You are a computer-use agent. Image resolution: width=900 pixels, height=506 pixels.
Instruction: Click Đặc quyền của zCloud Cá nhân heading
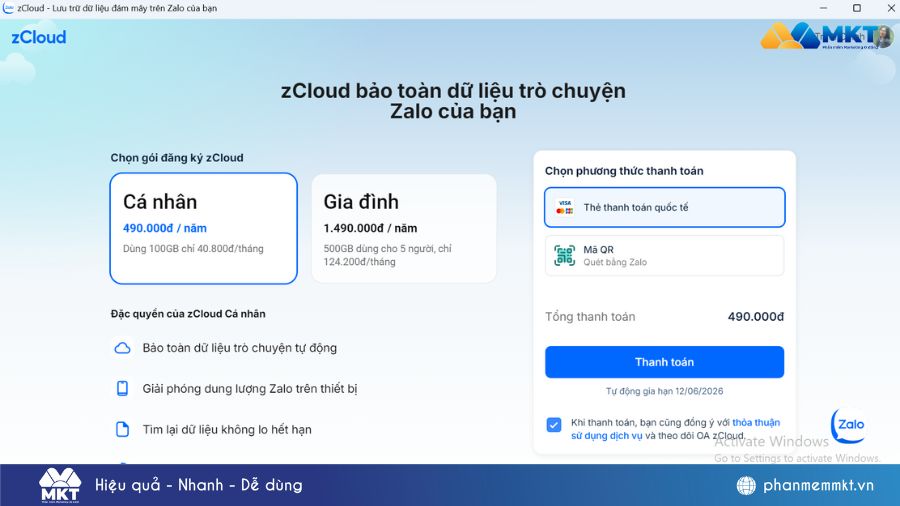tap(188, 314)
